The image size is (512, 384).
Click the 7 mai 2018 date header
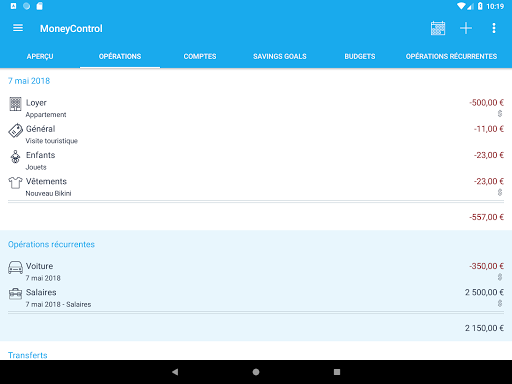pyautogui.click(x=29, y=81)
